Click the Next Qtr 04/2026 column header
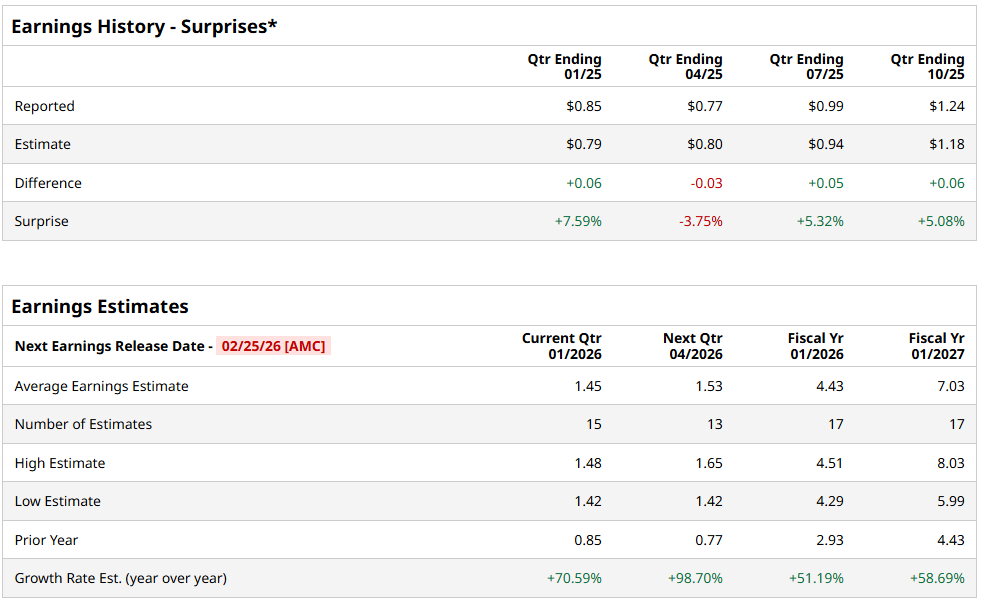Image resolution: width=982 pixels, height=604 pixels. click(693, 346)
